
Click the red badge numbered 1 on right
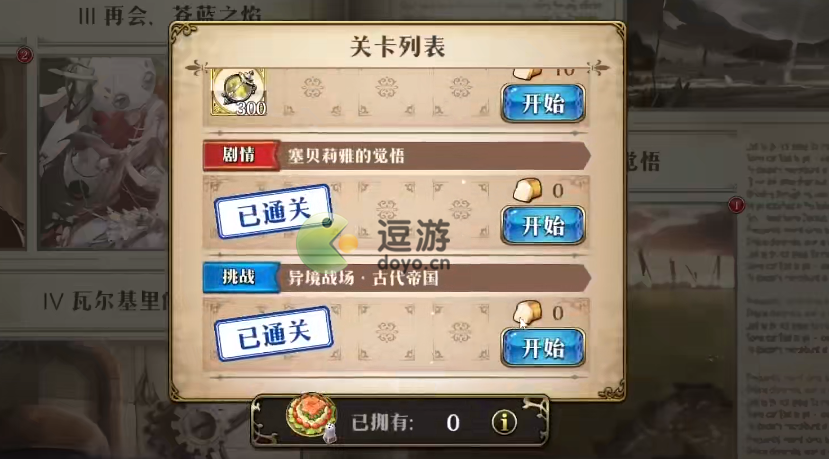click(736, 205)
